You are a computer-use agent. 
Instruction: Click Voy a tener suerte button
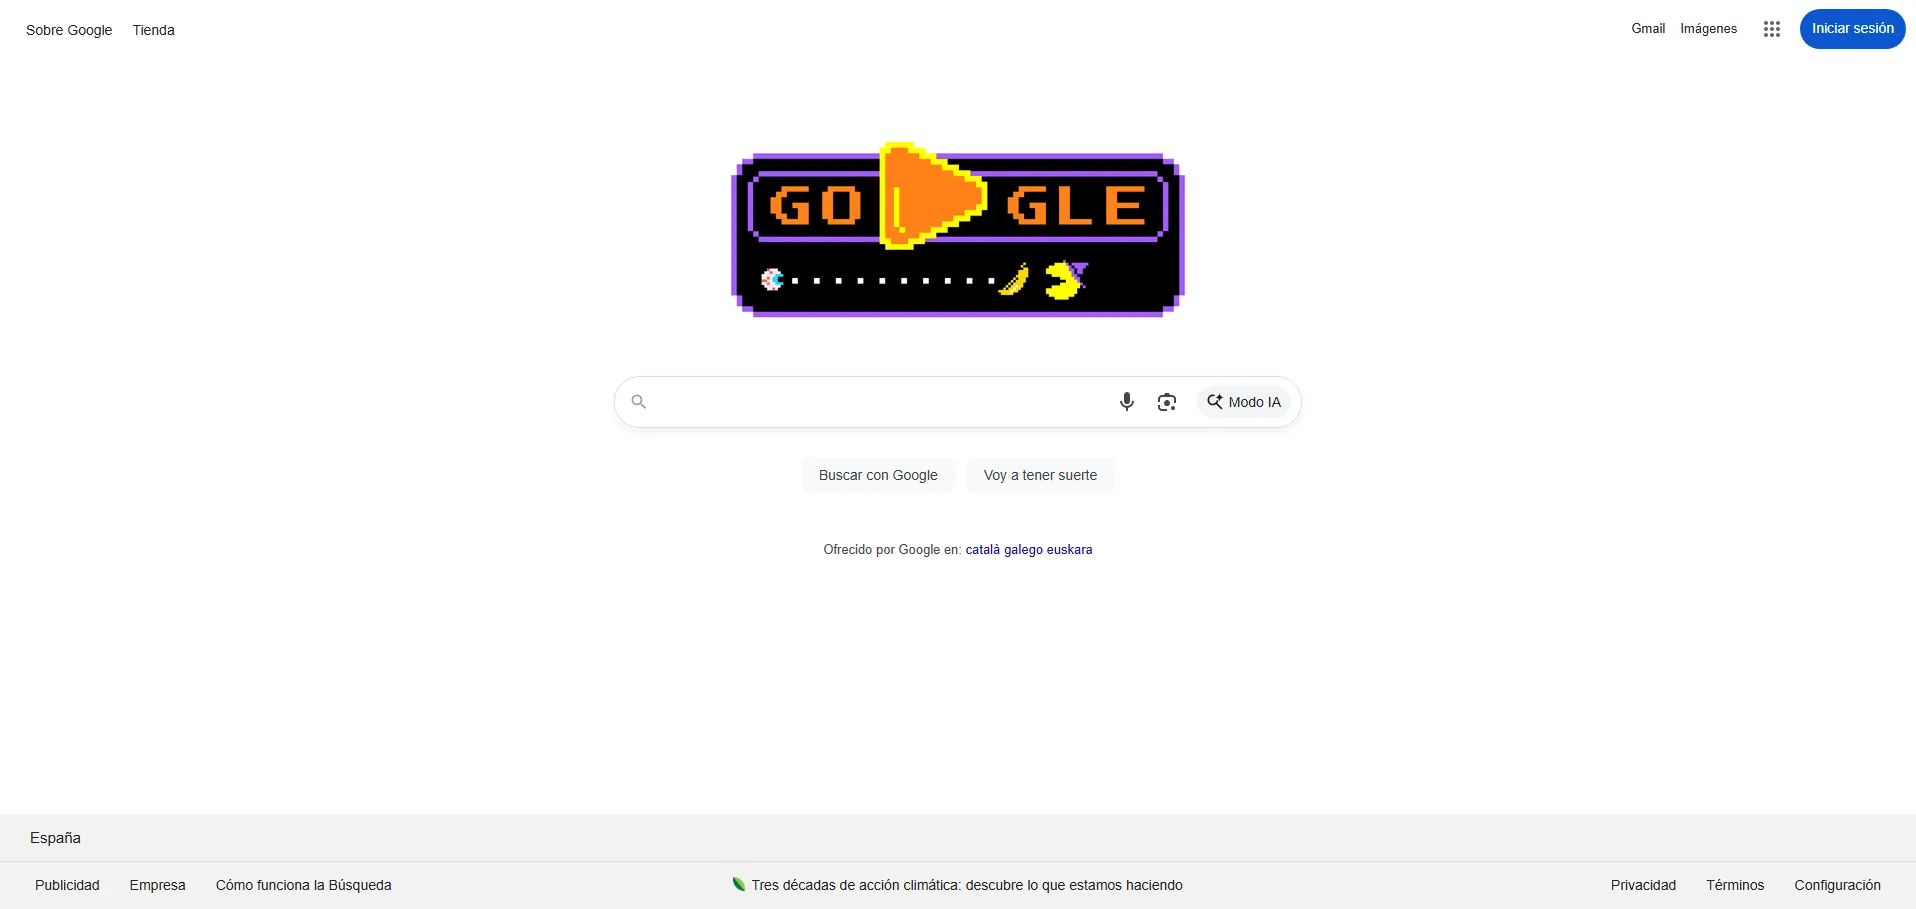pos(1040,475)
